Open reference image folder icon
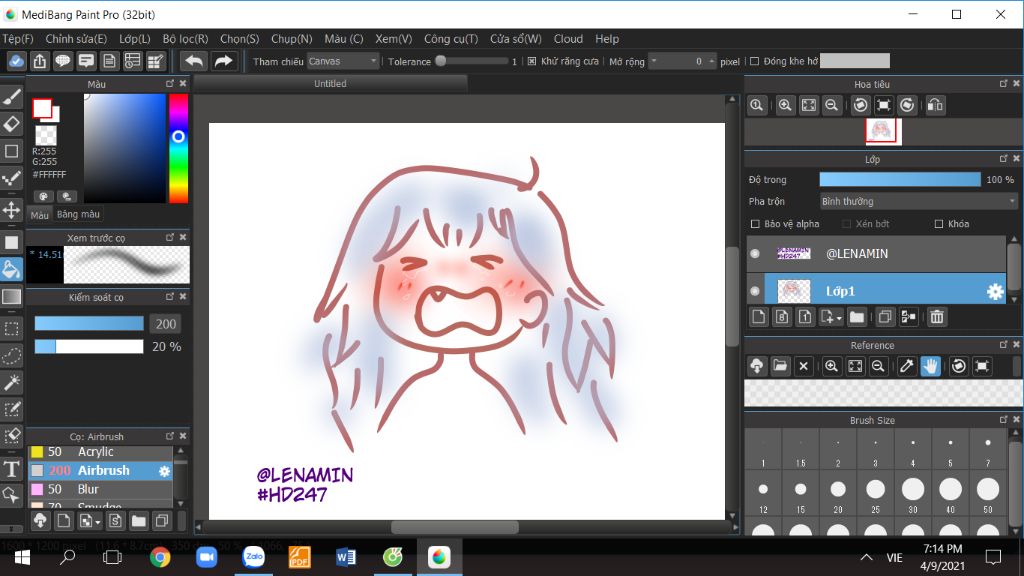This screenshot has height=576, width=1024. [x=780, y=366]
